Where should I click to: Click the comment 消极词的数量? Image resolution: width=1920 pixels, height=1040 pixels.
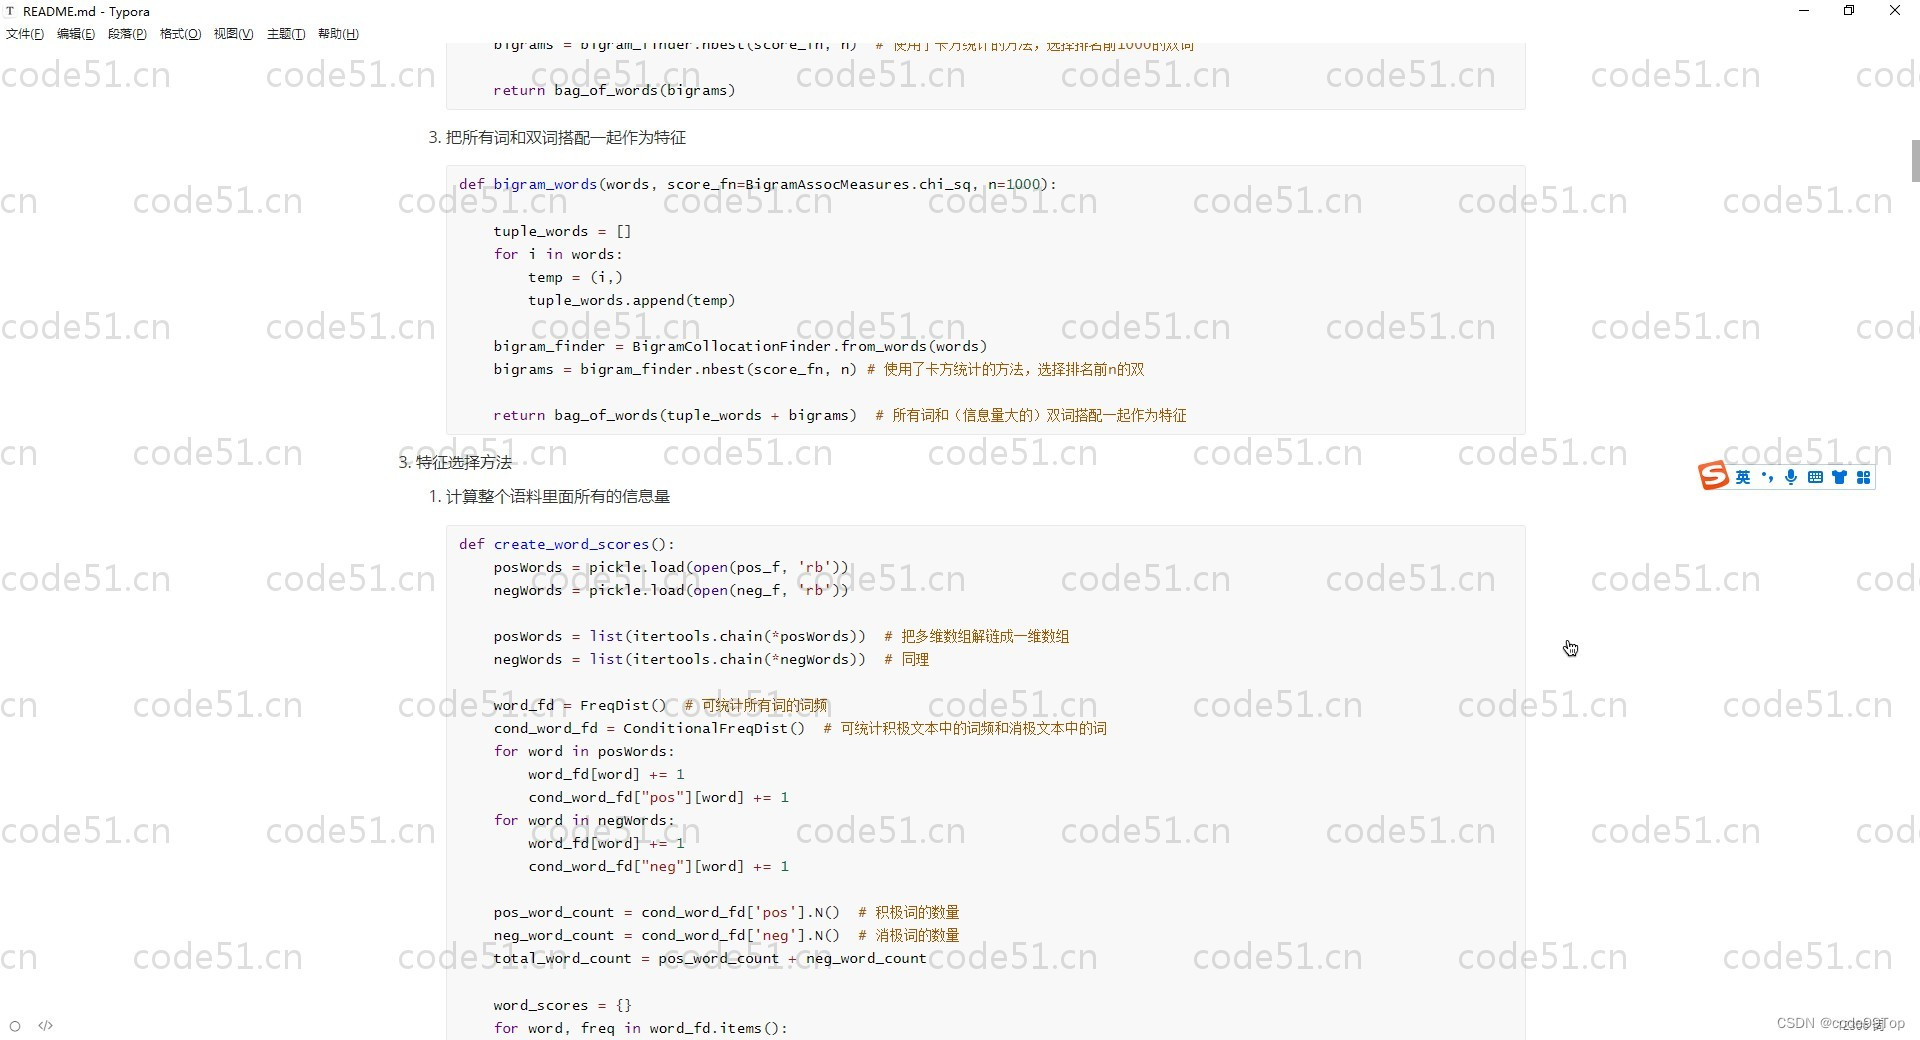click(x=917, y=935)
